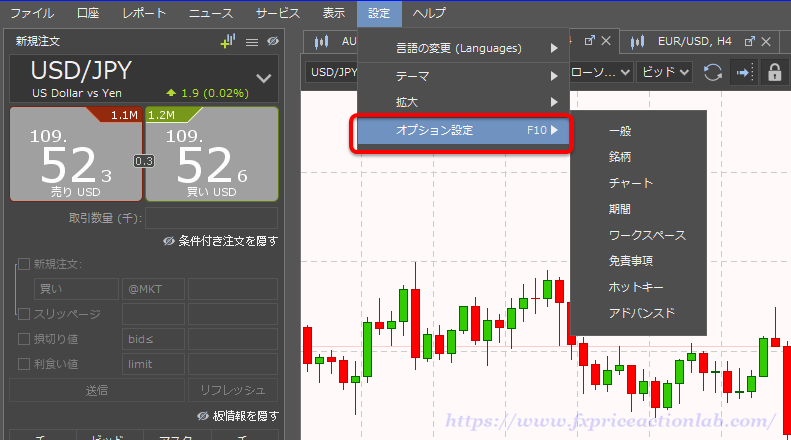This screenshot has width=791, height=440.
Task: Open the レポート menu
Action: coord(144,13)
